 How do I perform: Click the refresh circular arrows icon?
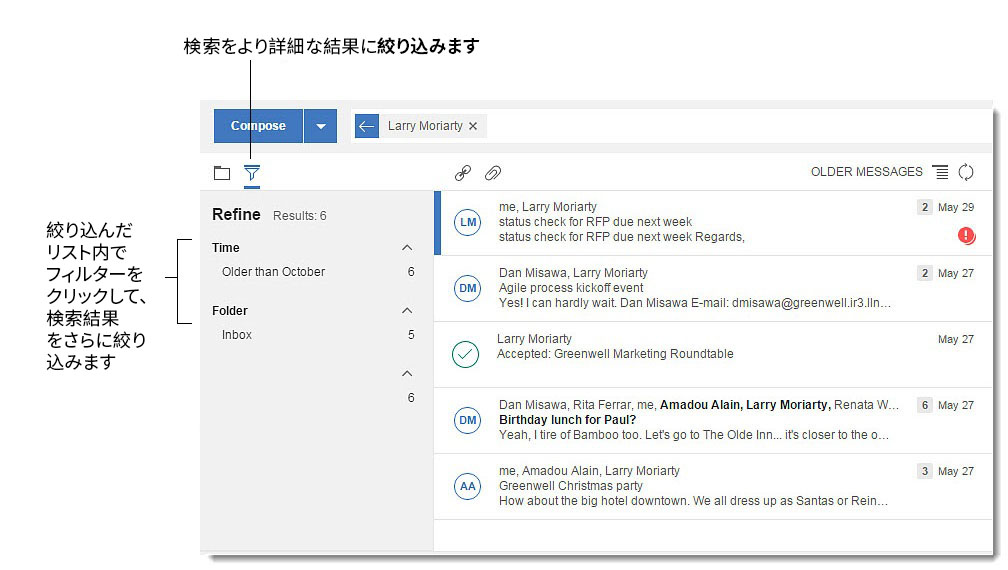coord(966,172)
